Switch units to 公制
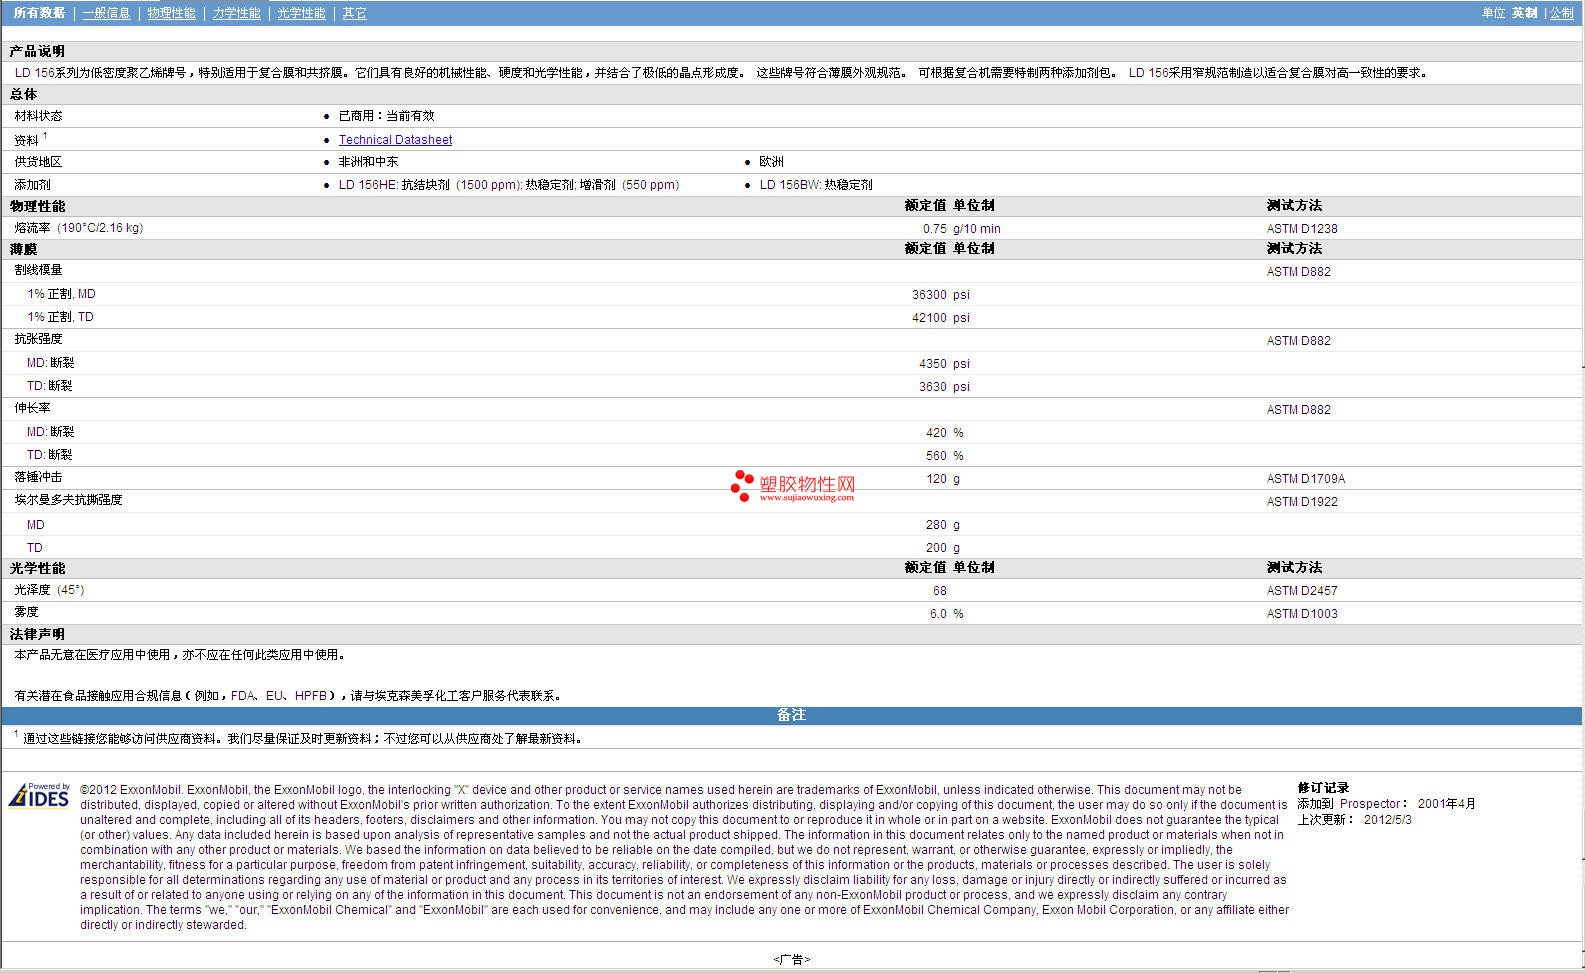 pyautogui.click(x=1561, y=13)
